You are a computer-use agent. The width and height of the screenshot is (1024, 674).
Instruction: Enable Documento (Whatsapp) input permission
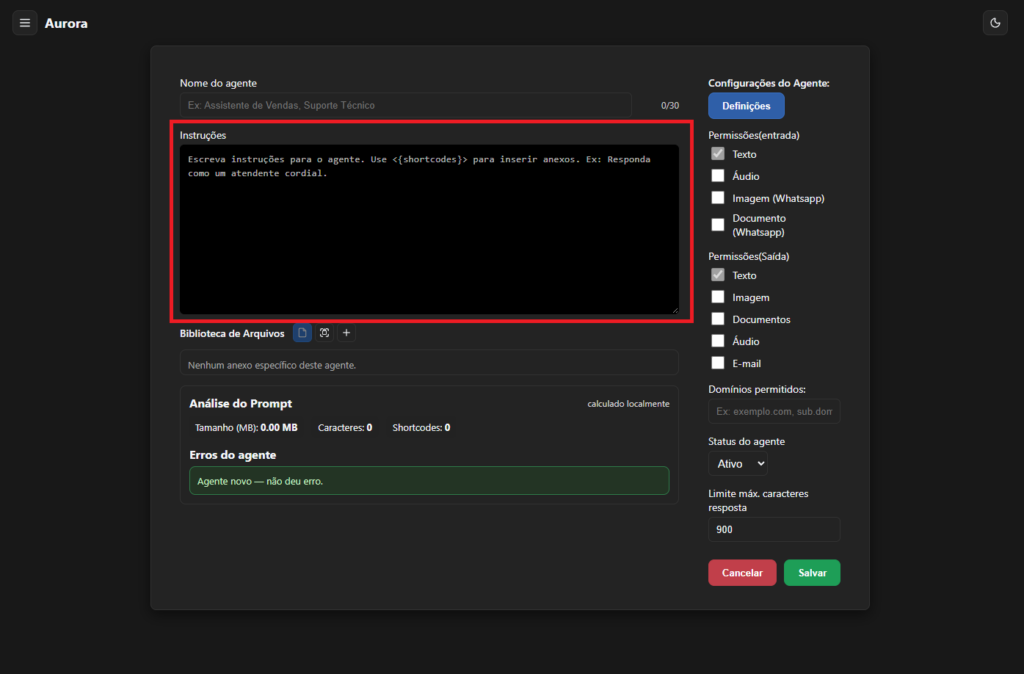point(717,225)
